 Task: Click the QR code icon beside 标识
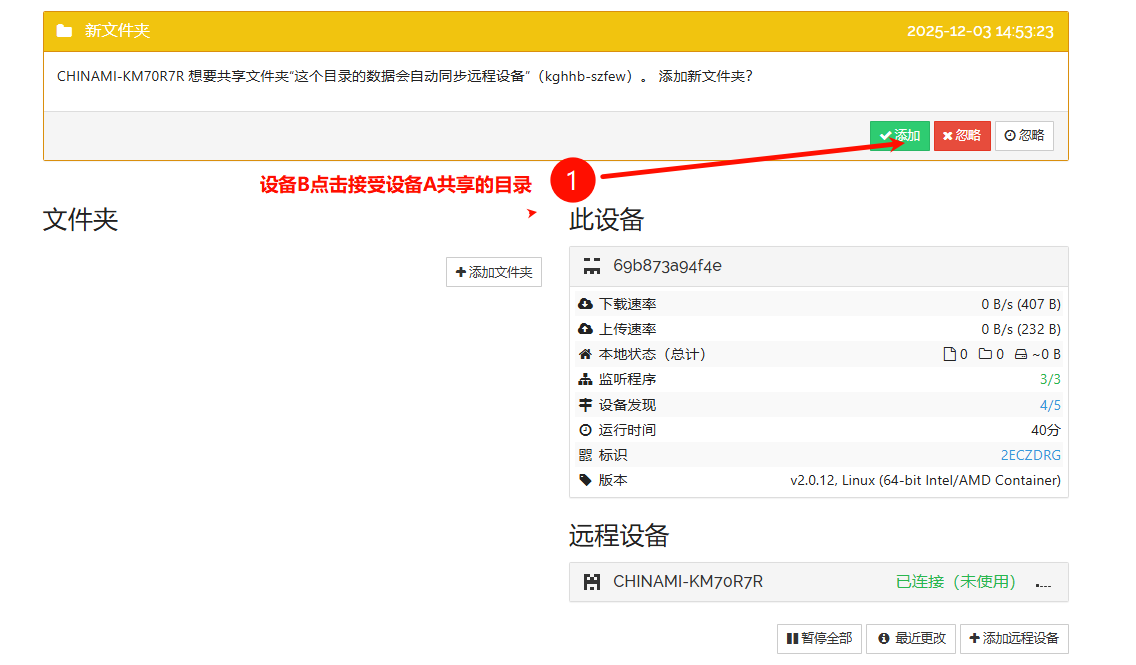586,455
